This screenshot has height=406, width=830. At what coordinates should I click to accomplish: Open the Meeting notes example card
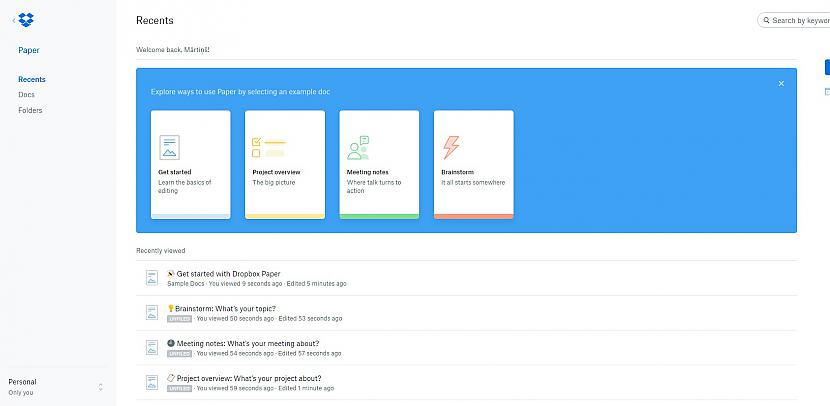tap(379, 165)
